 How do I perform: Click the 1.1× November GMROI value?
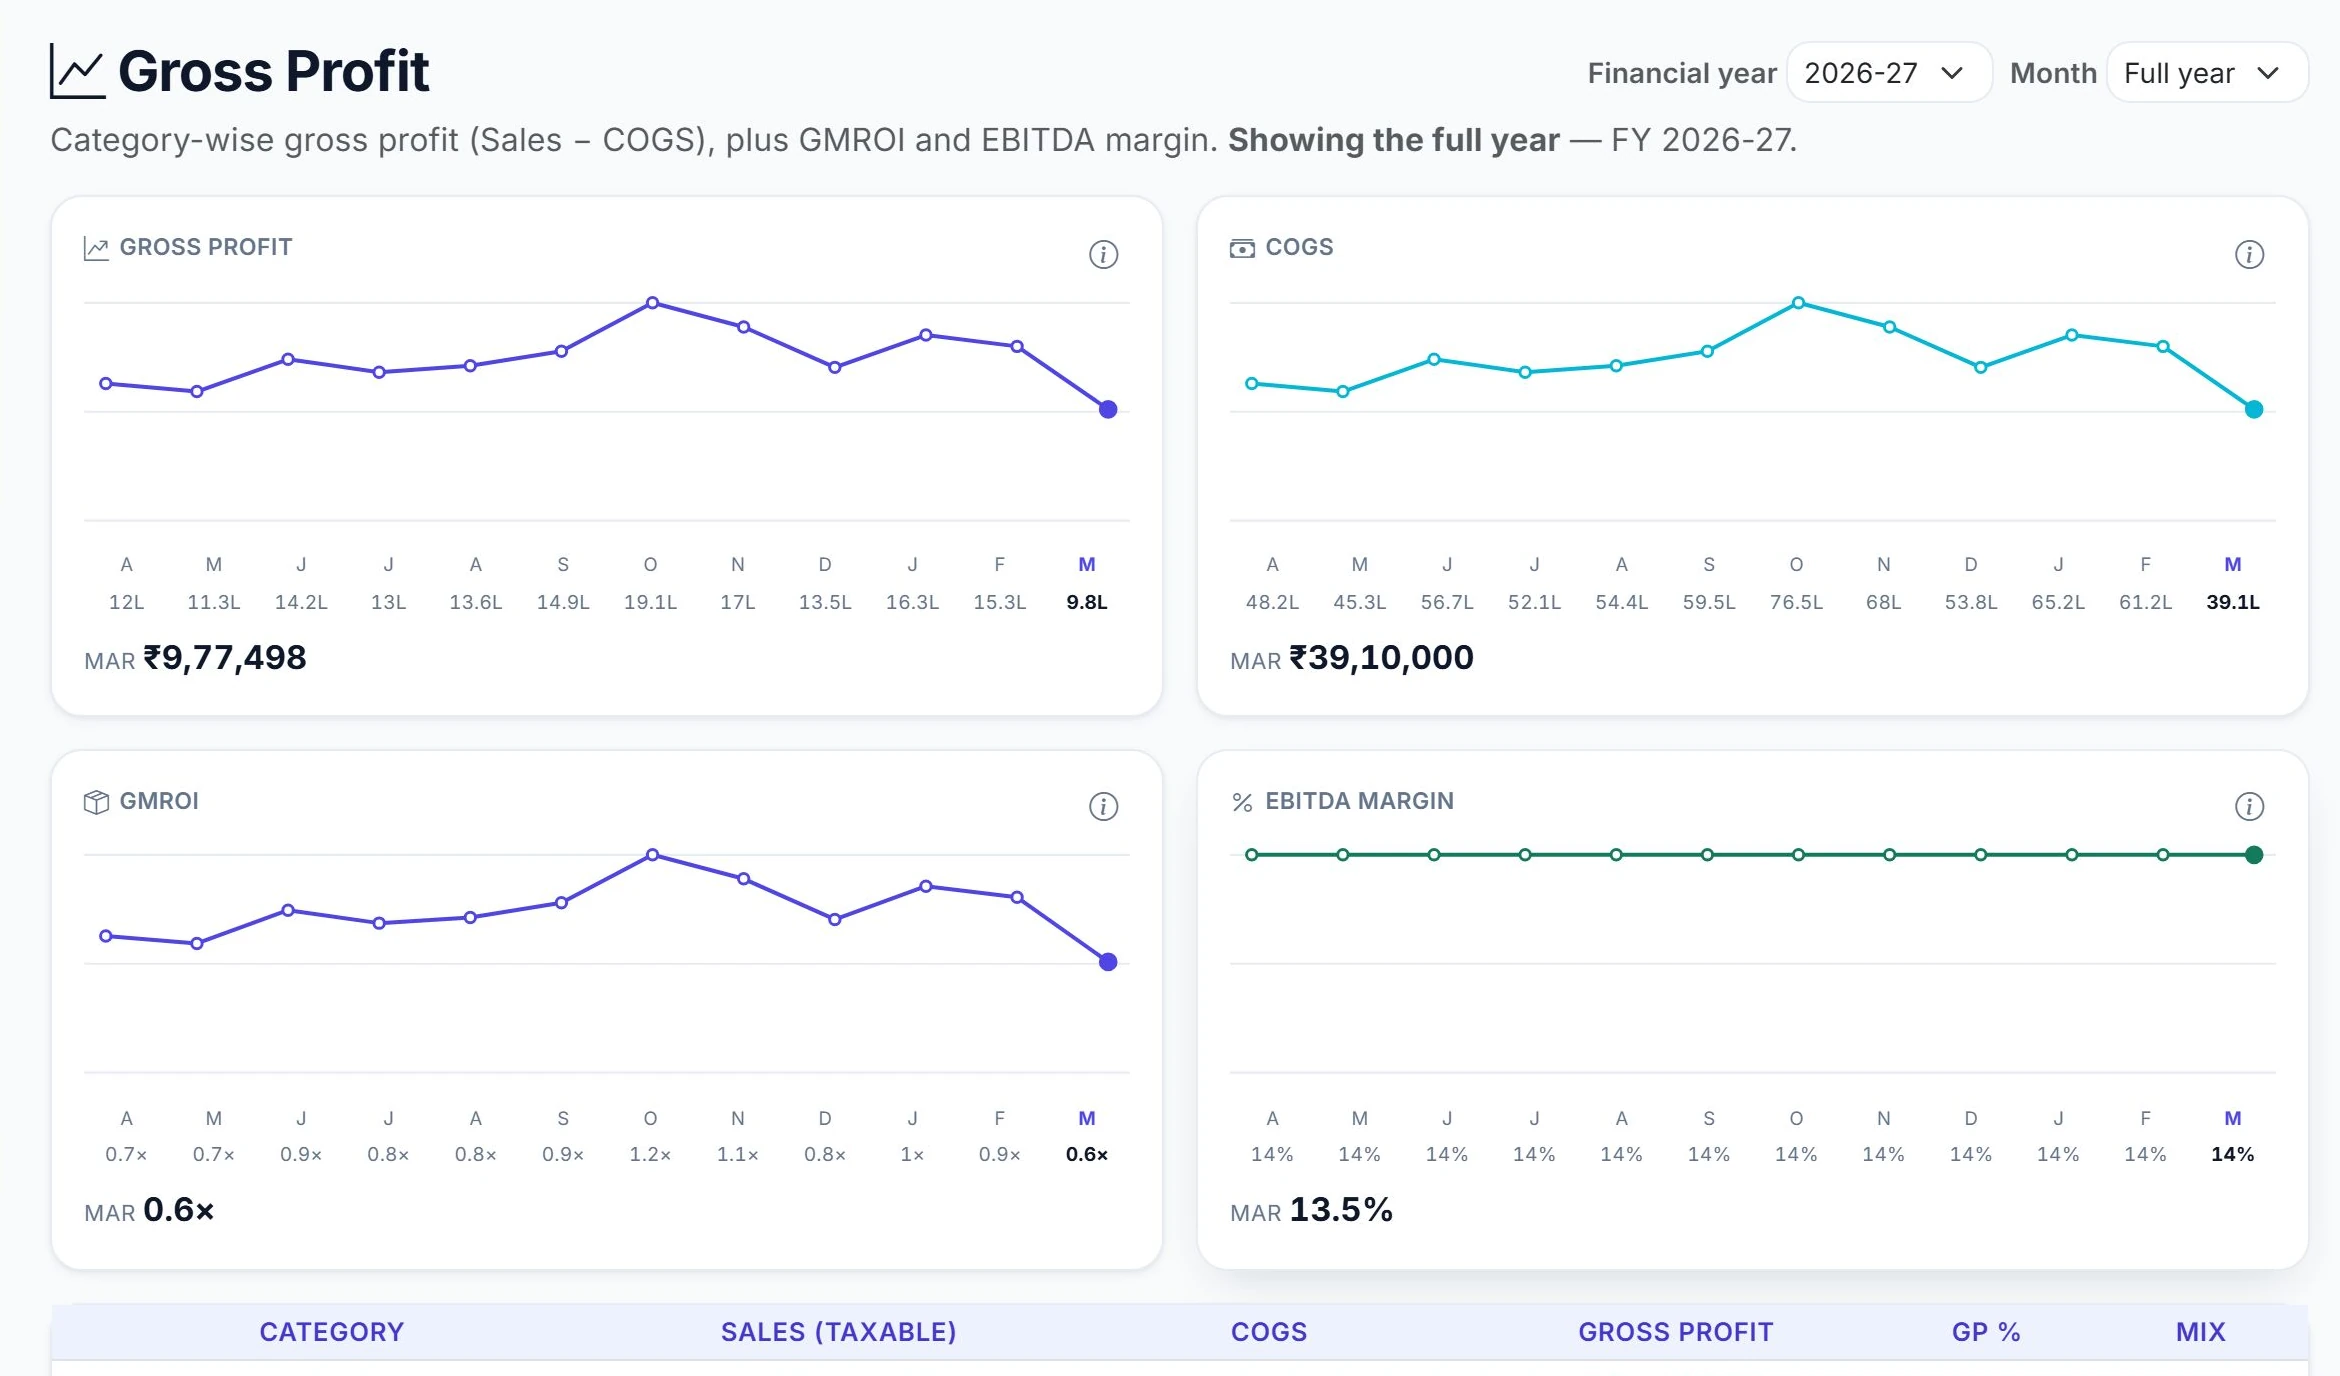(737, 1154)
